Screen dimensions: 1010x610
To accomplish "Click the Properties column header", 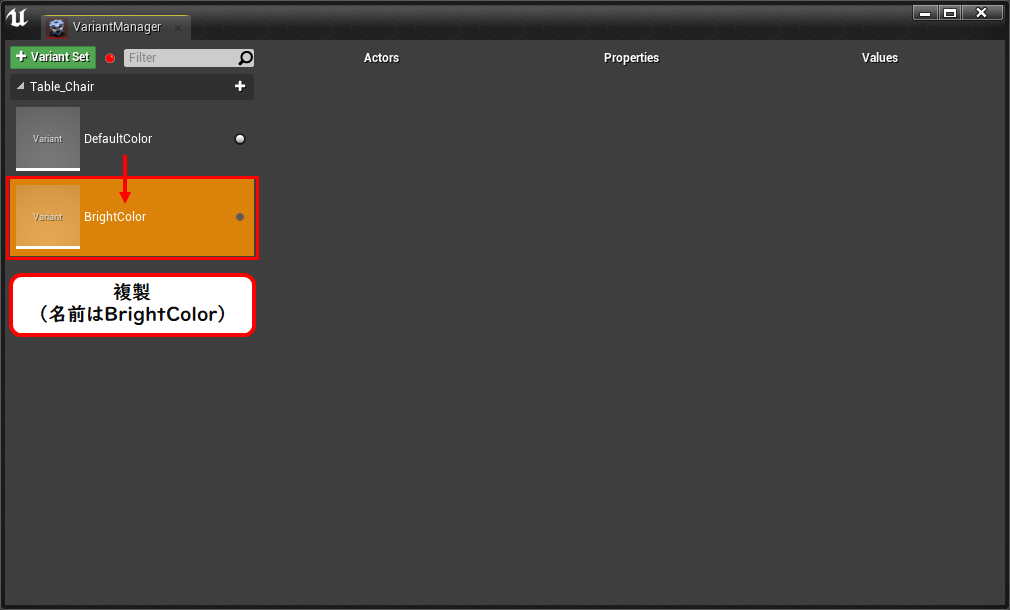I will coord(631,58).
